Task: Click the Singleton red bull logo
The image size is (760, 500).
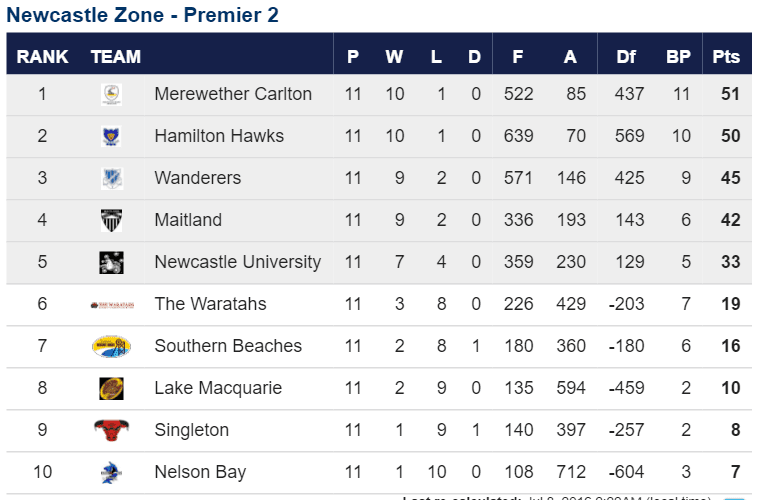Action: click(x=111, y=430)
